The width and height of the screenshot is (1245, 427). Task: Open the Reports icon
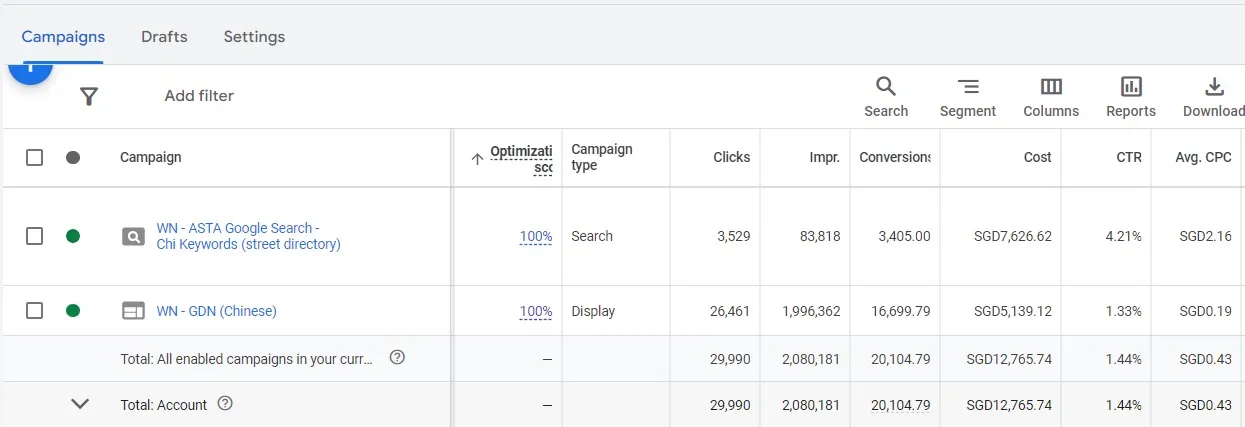point(1131,87)
